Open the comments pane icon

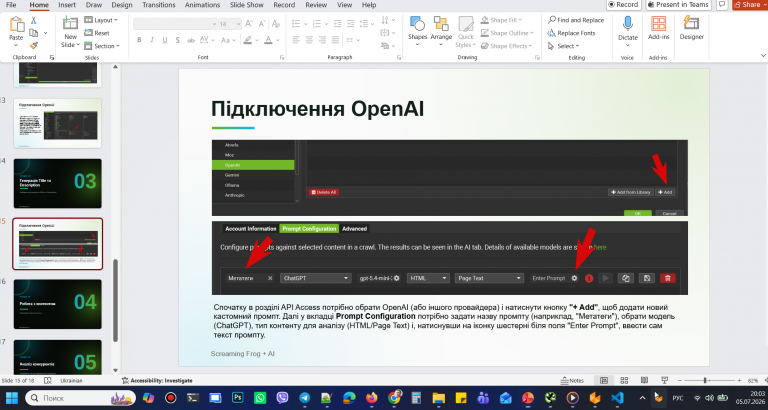721,4
